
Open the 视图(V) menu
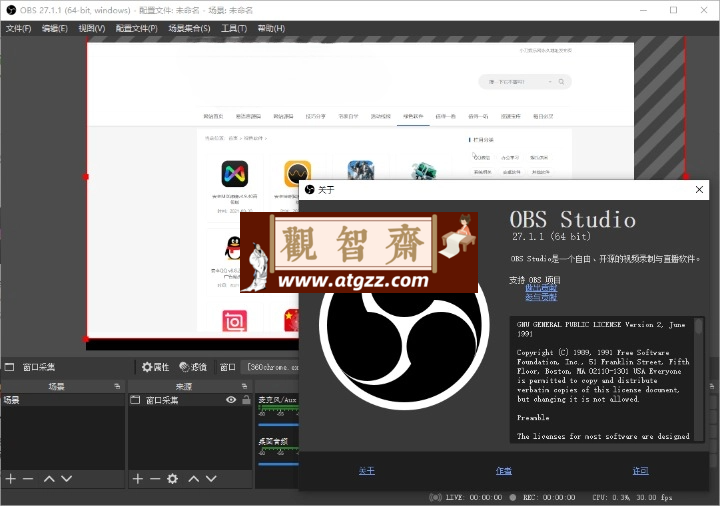coord(92,28)
